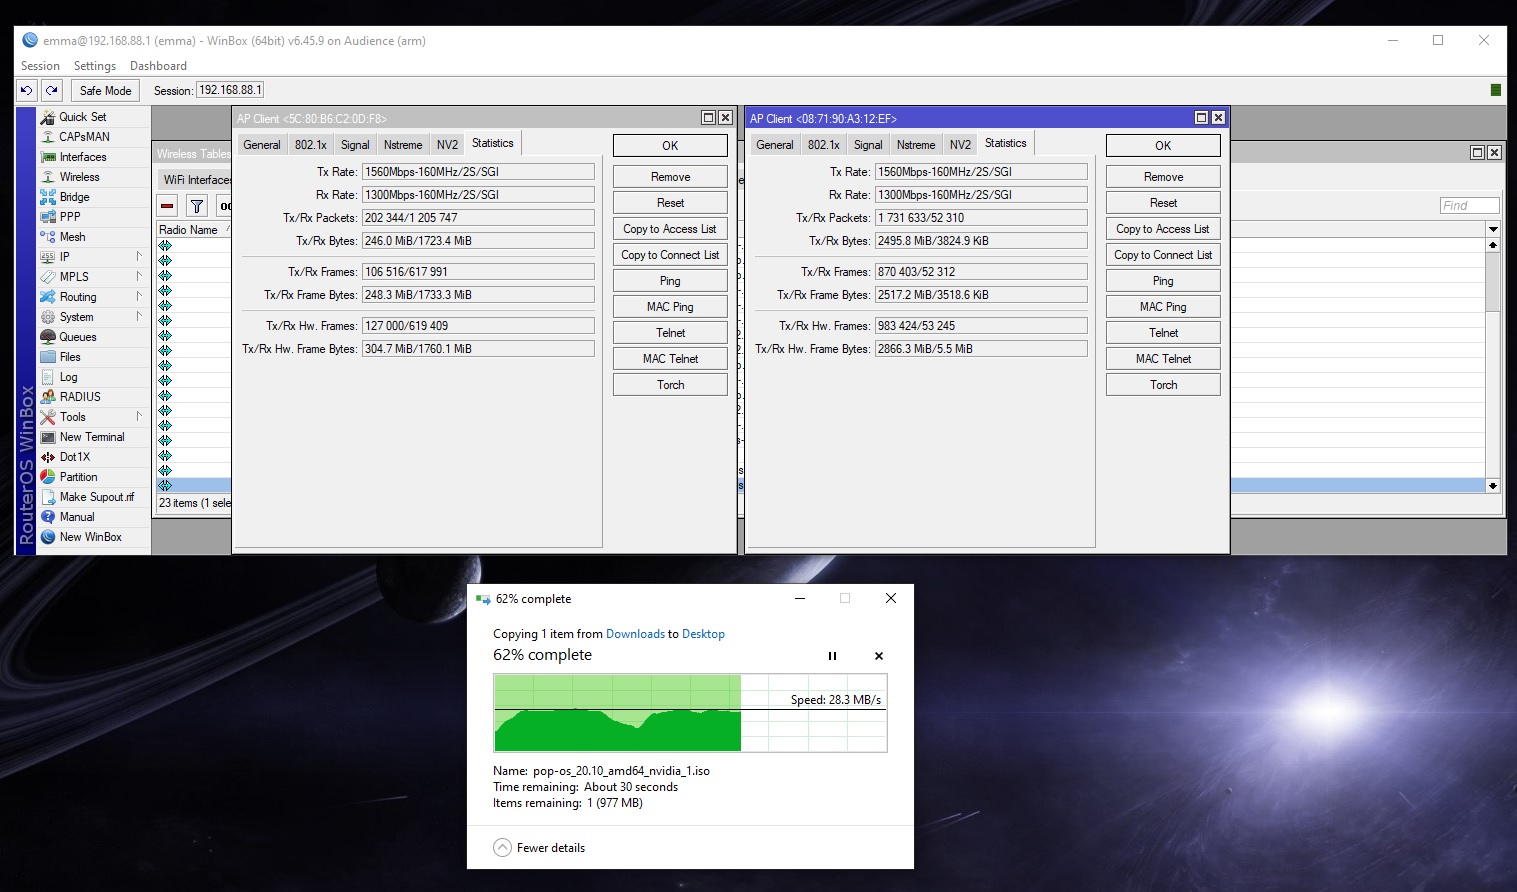Open Quick Set in the WinBox sidebar

tap(82, 117)
